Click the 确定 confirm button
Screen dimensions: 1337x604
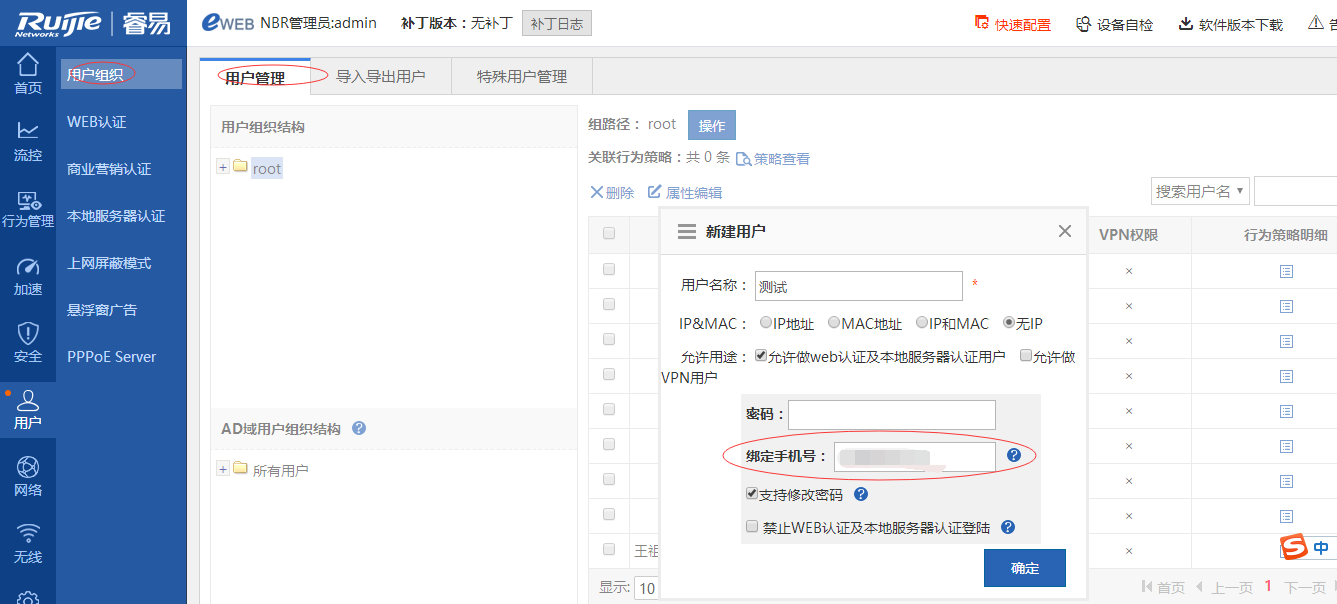pos(1024,568)
